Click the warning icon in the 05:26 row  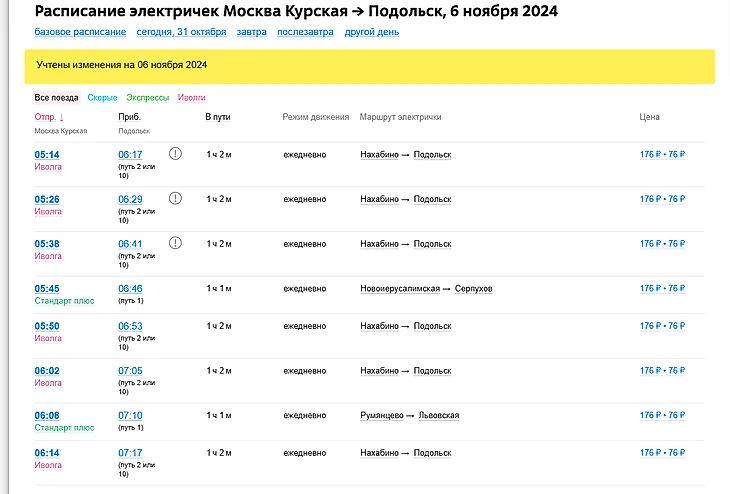[x=175, y=198]
